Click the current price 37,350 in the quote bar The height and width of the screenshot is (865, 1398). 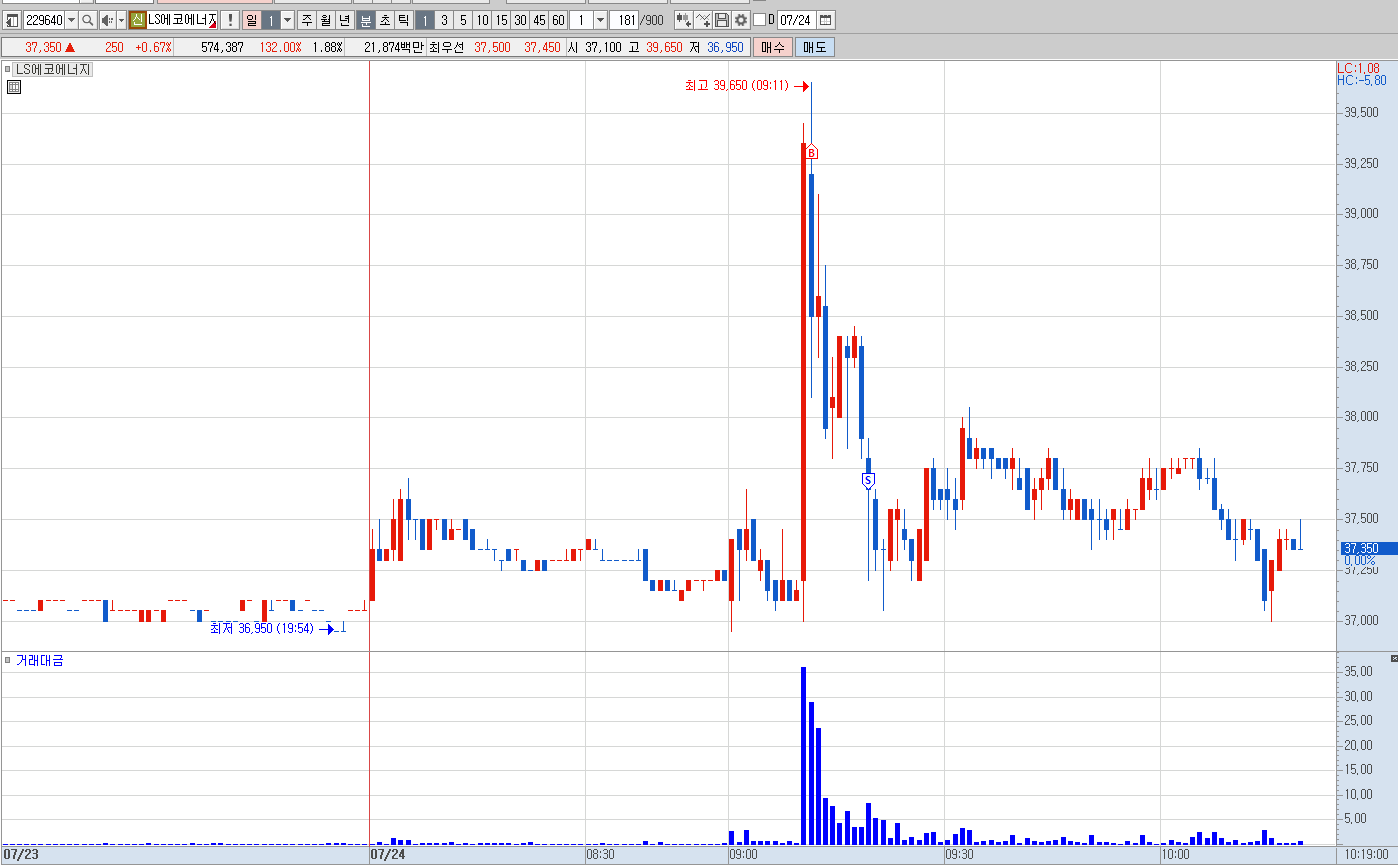click(x=43, y=47)
